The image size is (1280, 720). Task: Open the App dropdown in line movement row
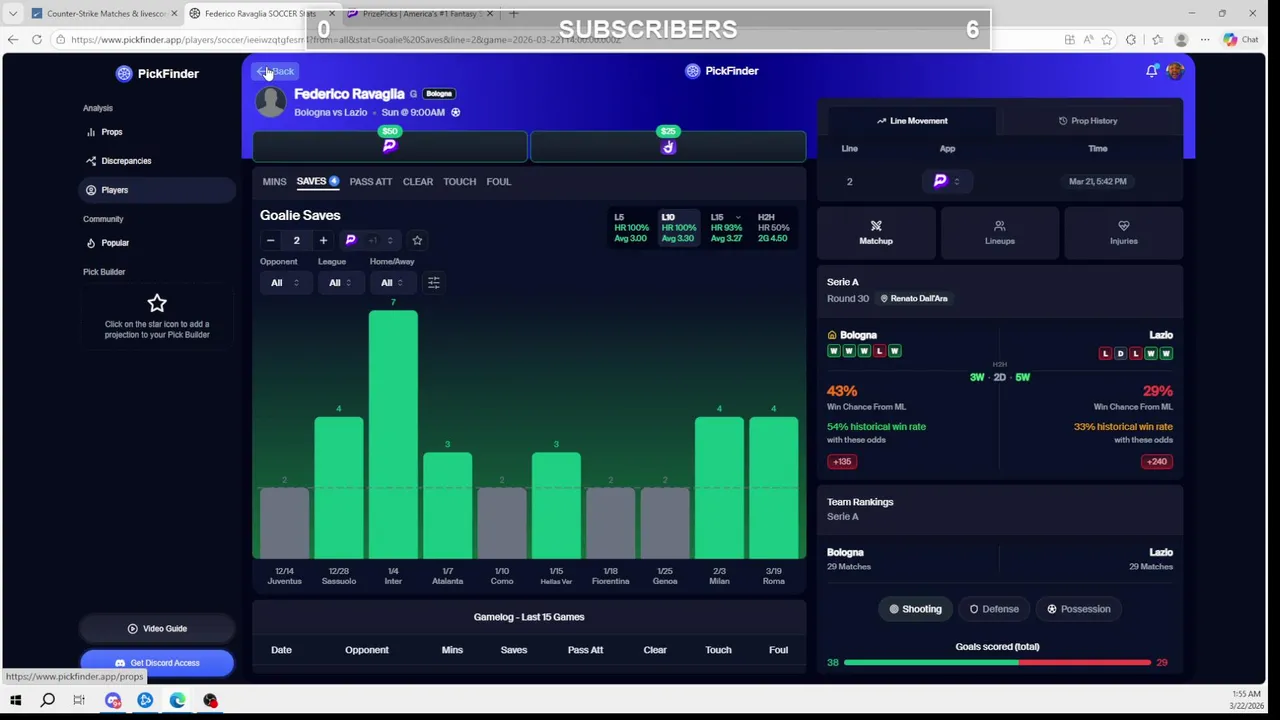click(x=947, y=181)
